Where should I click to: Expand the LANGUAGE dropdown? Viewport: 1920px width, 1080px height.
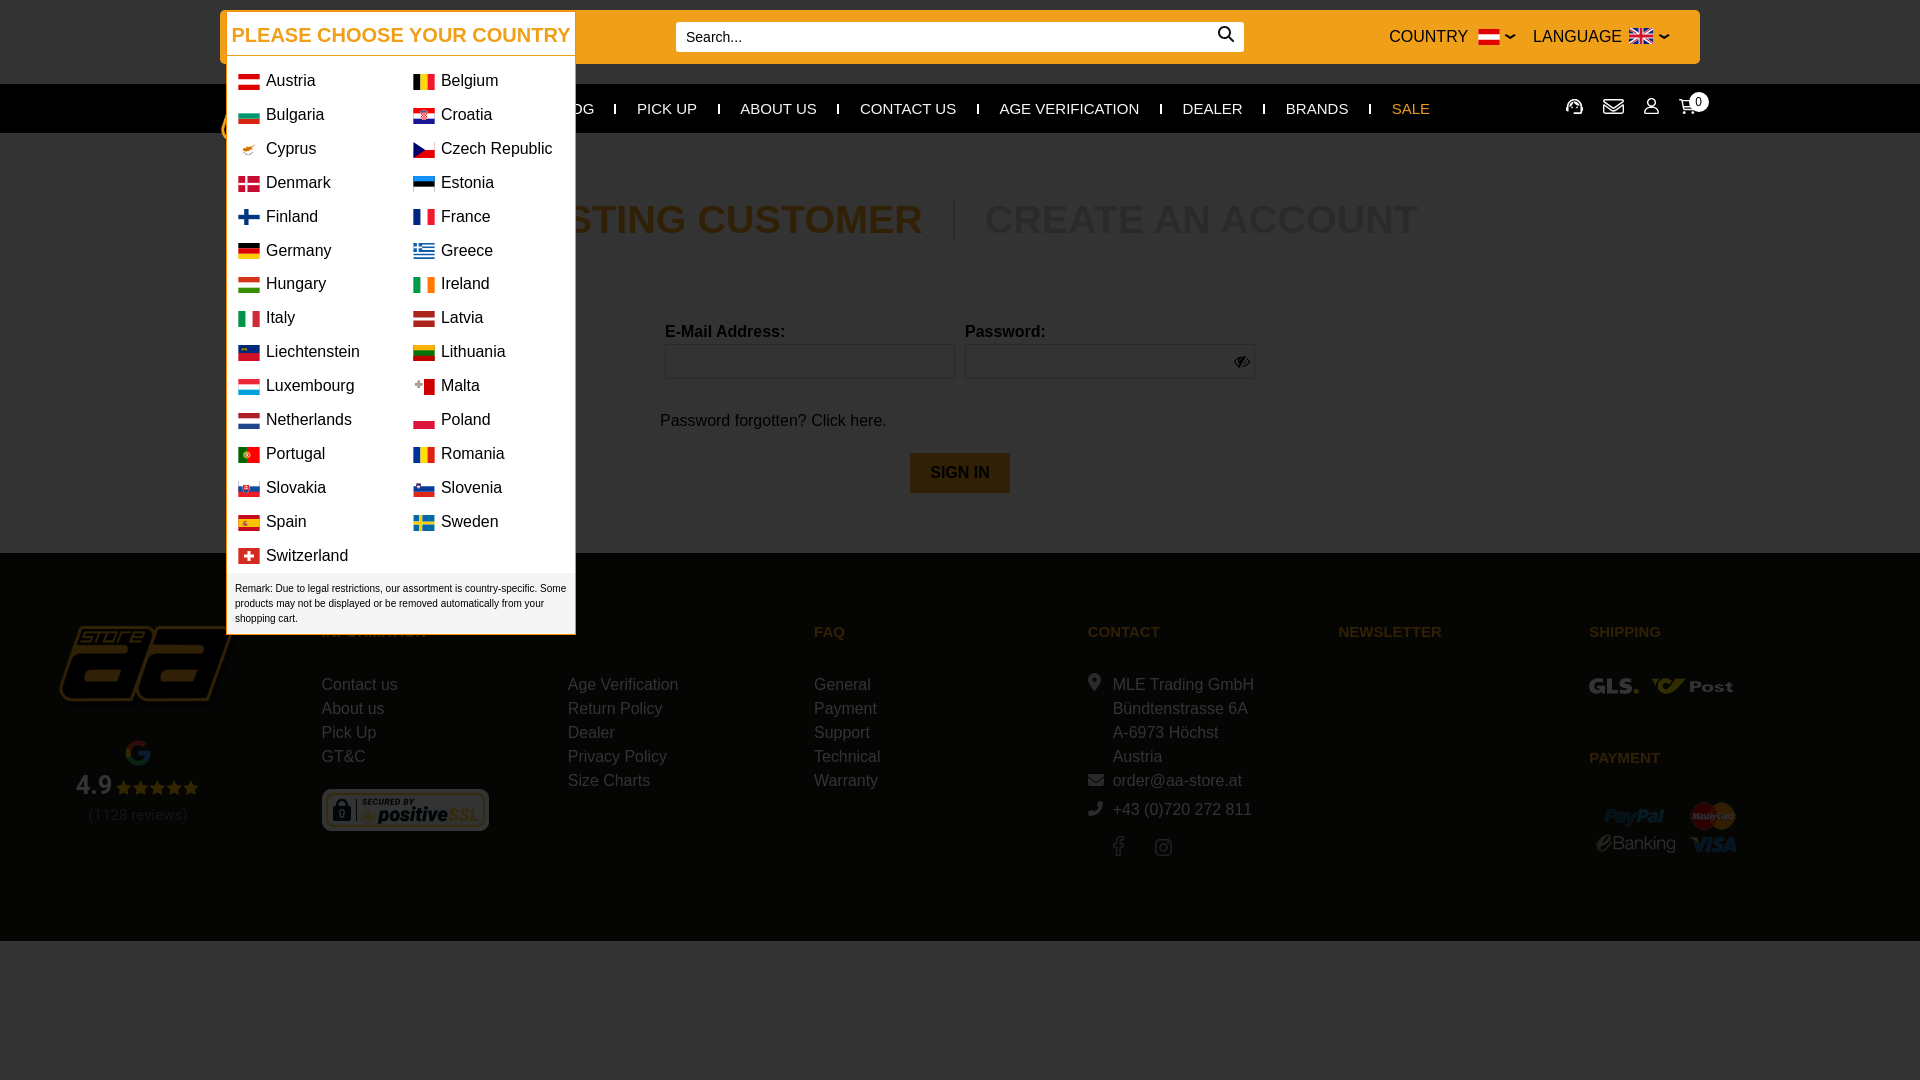point(1601,37)
